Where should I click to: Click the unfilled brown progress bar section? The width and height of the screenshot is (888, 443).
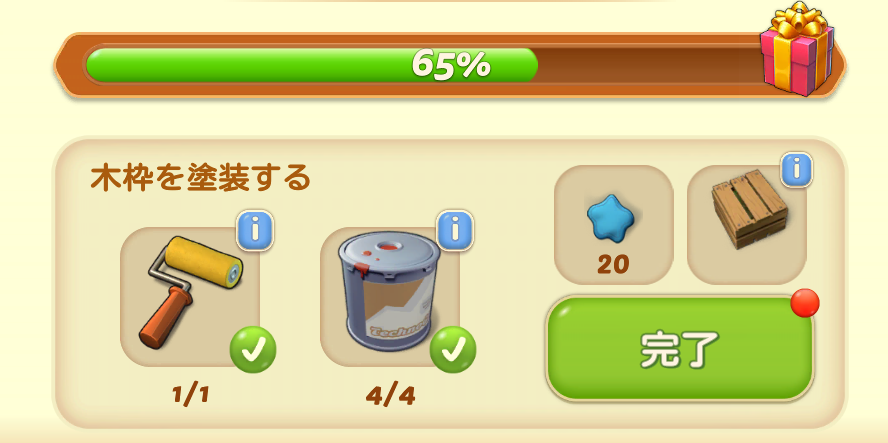(648, 65)
